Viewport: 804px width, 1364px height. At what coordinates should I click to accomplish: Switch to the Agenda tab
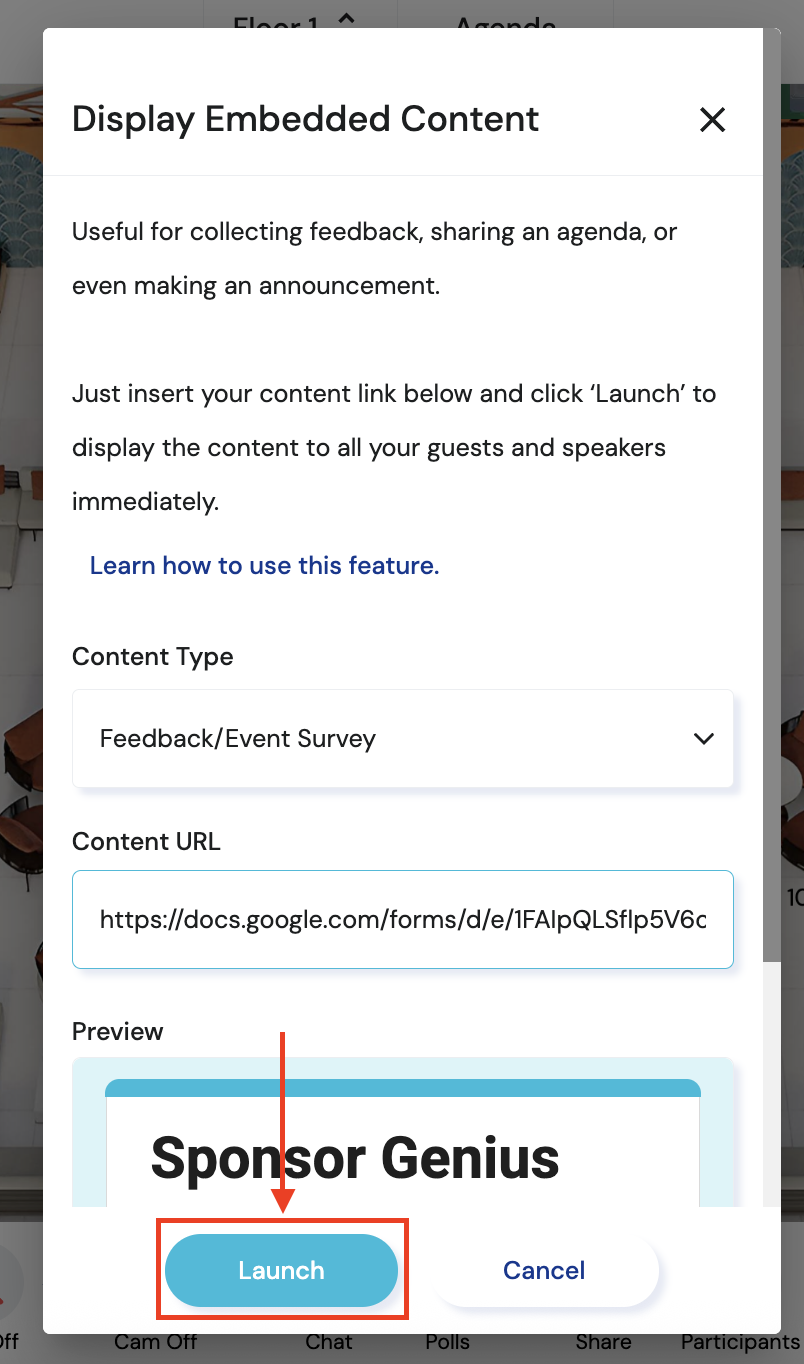pos(505,22)
